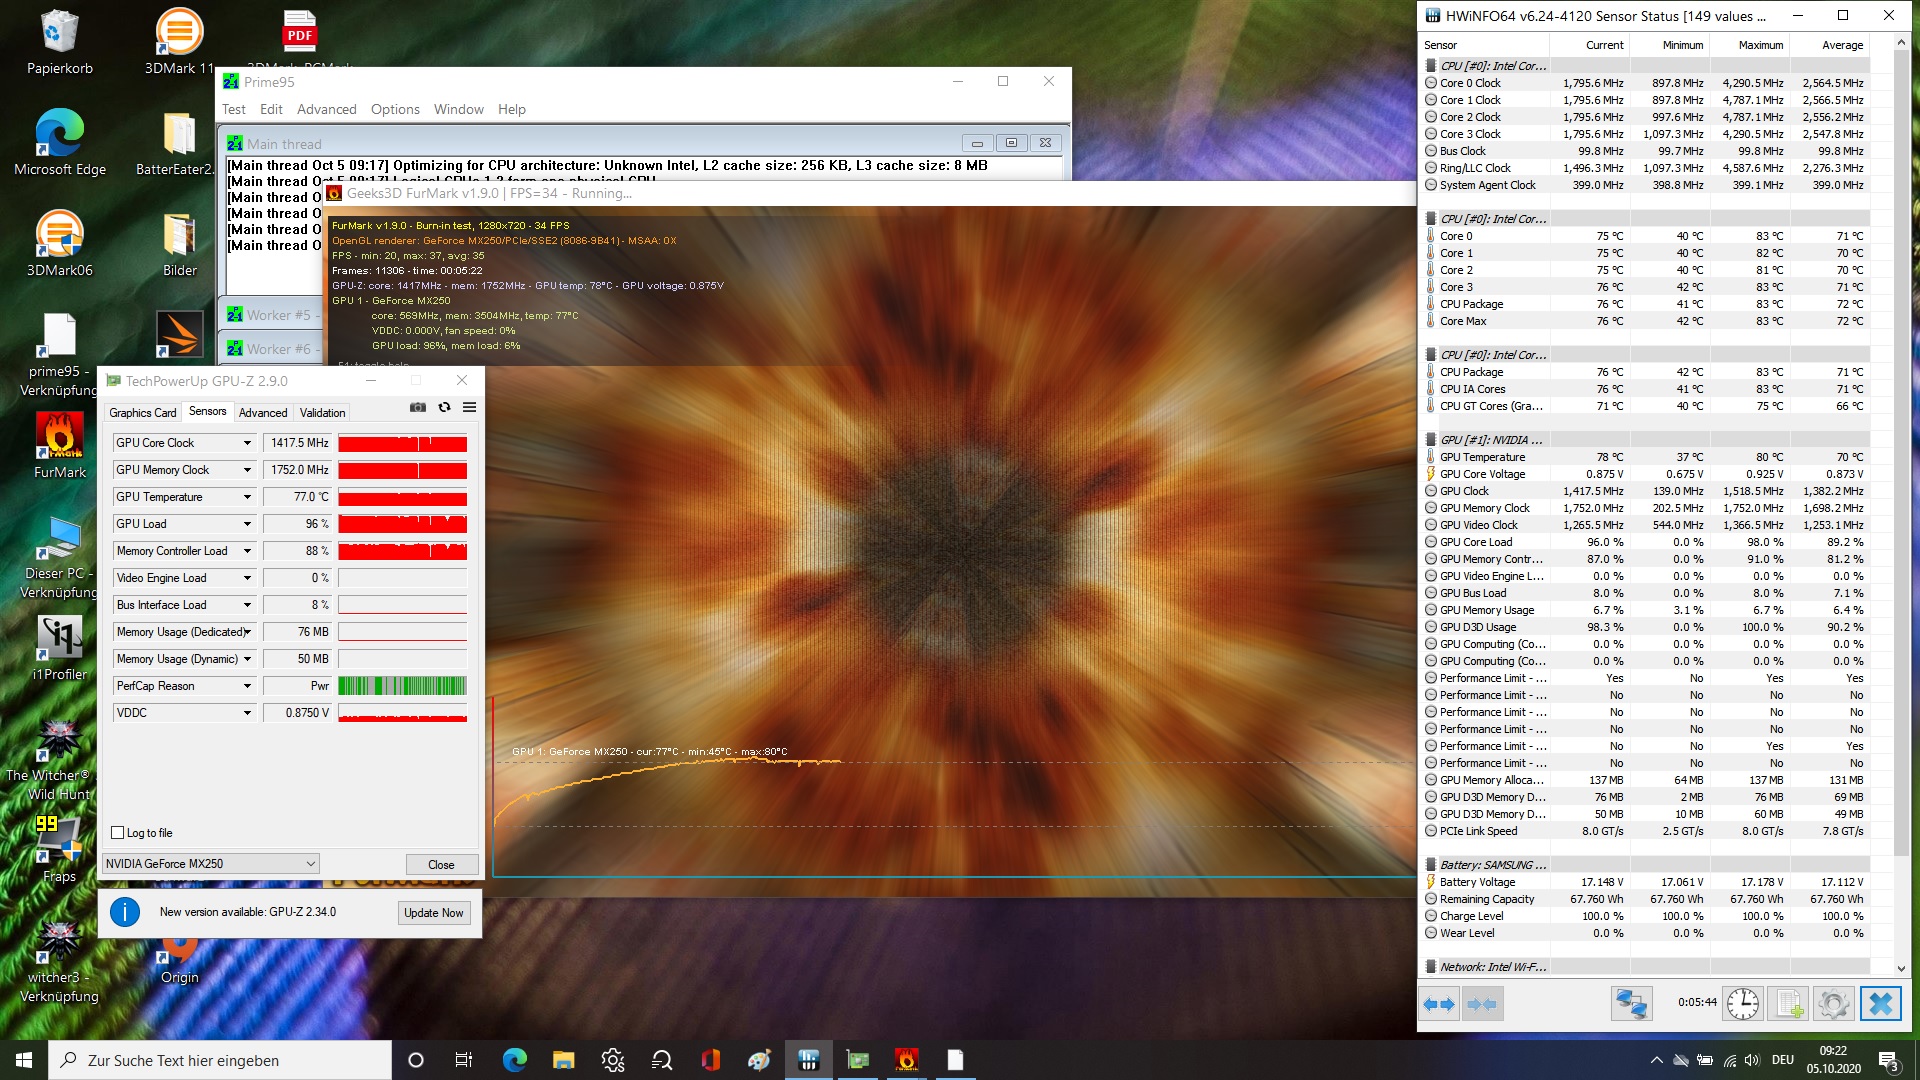This screenshot has width=1920, height=1080.
Task: Open GPU Temperature sensor dropdown
Action: 246,497
